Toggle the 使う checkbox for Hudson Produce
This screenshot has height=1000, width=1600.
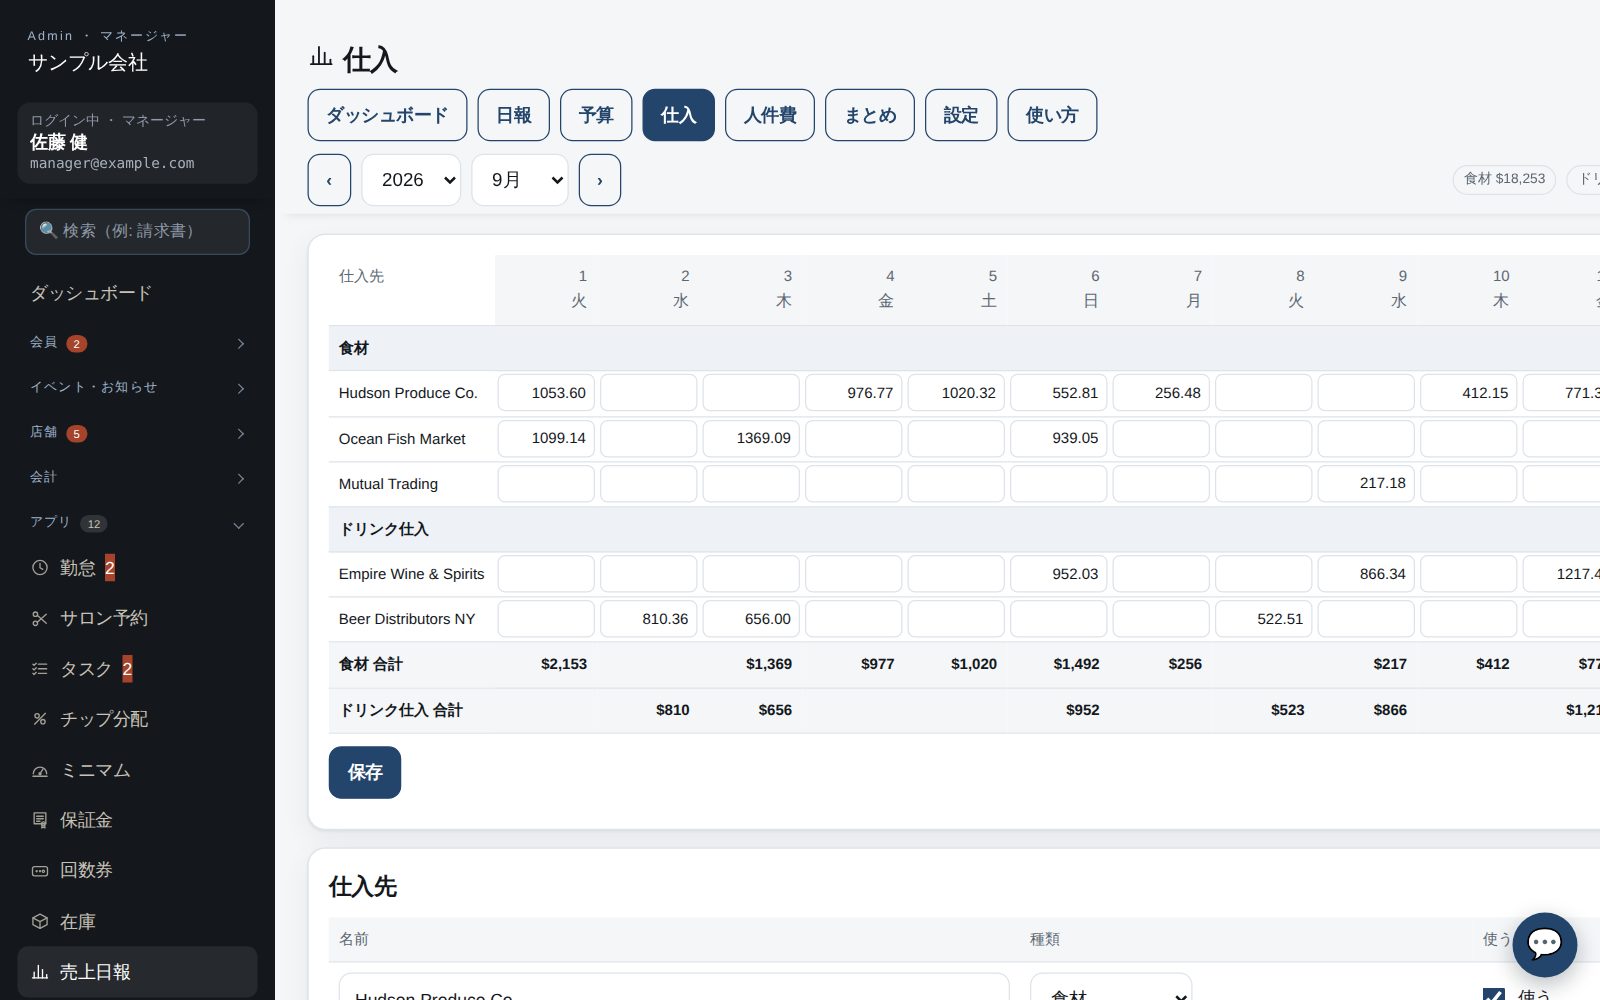1494,994
